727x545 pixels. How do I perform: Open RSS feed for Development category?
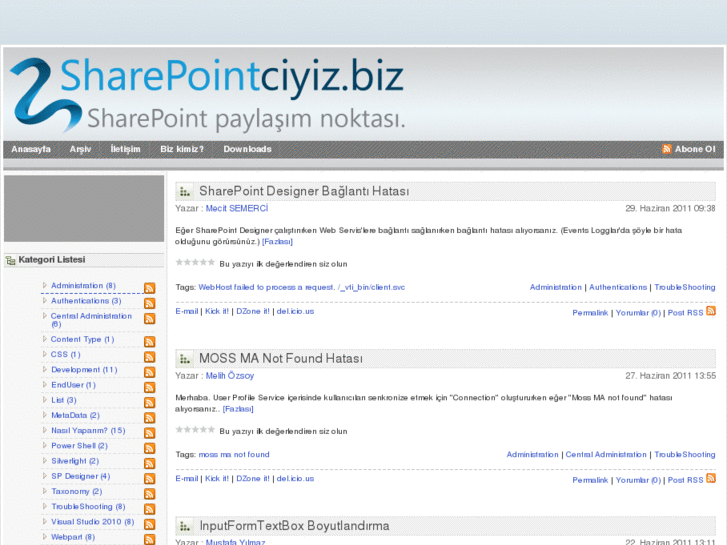click(149, 372)
